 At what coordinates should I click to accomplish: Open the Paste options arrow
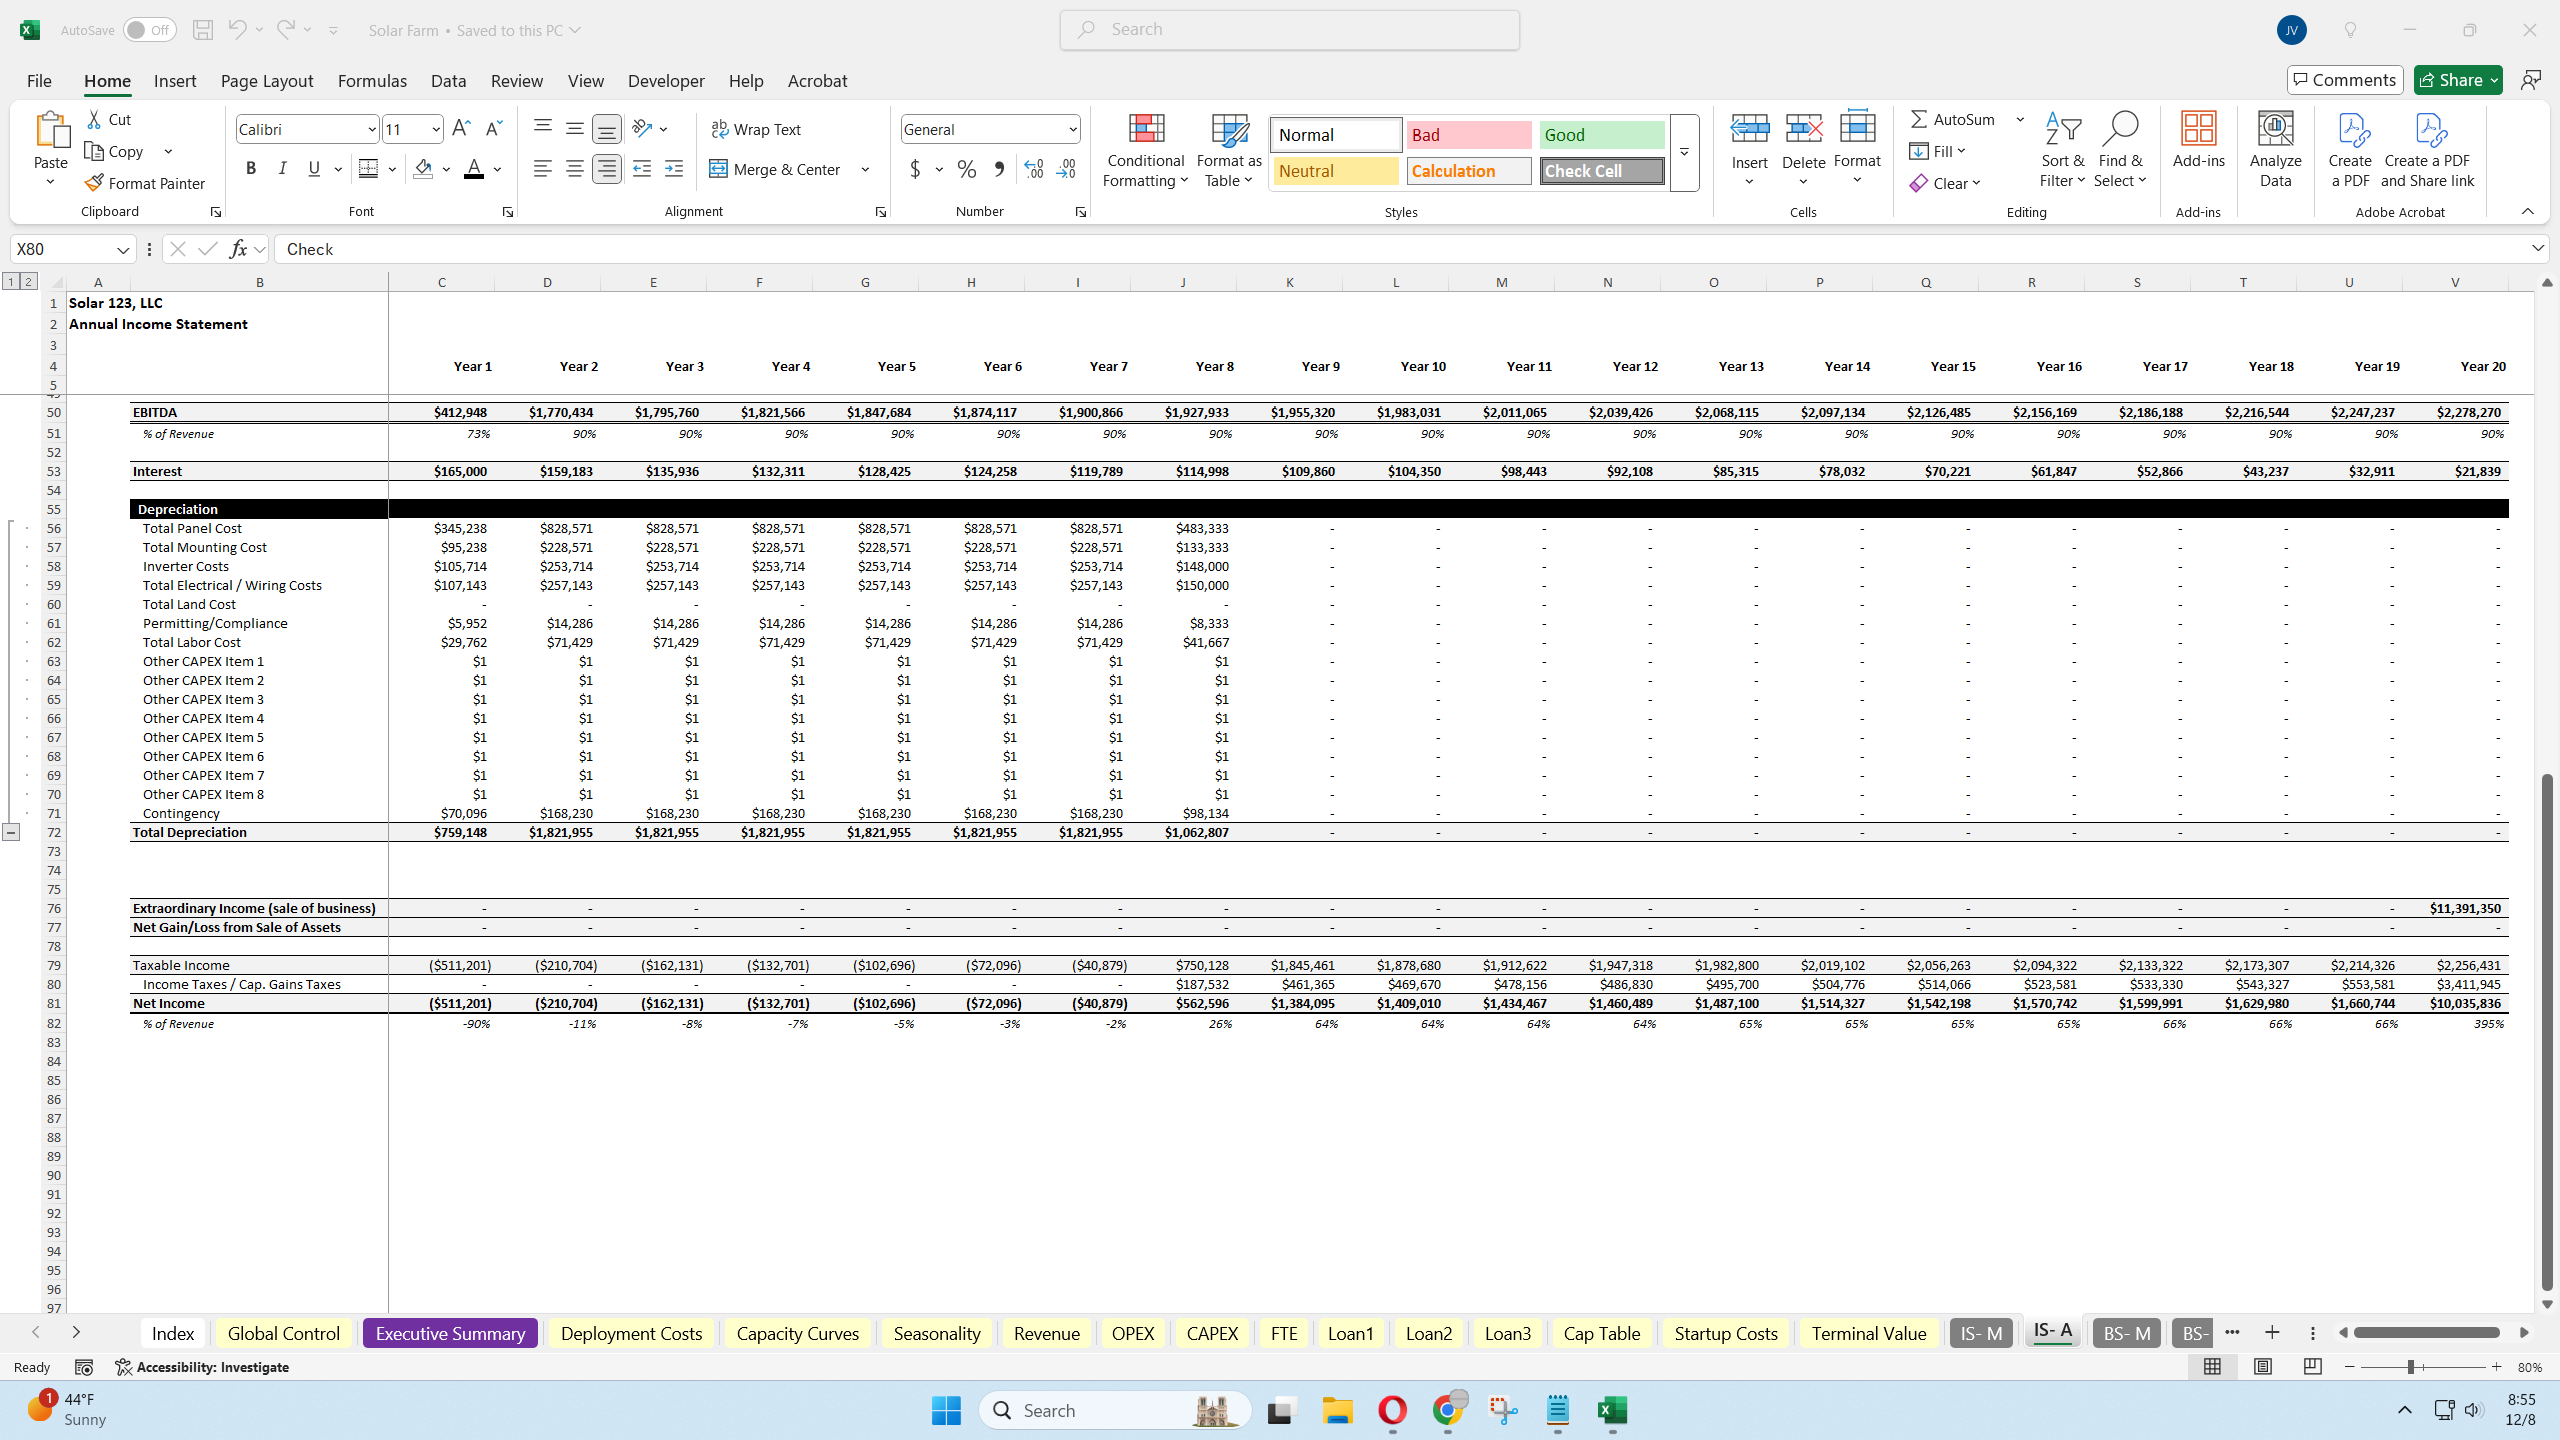50,182
